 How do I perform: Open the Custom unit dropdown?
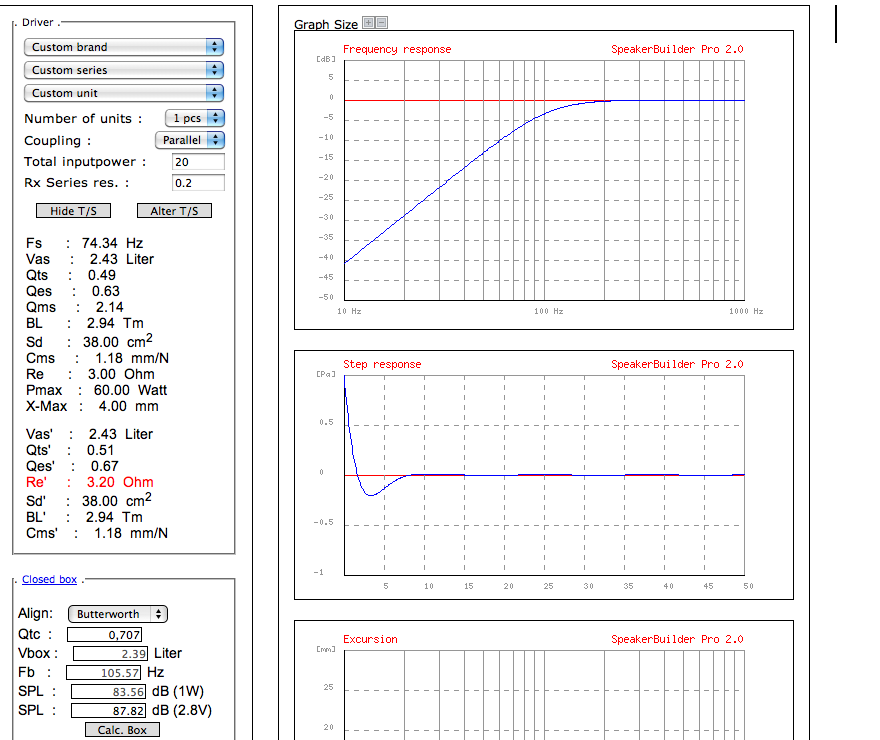coord(124,93)
